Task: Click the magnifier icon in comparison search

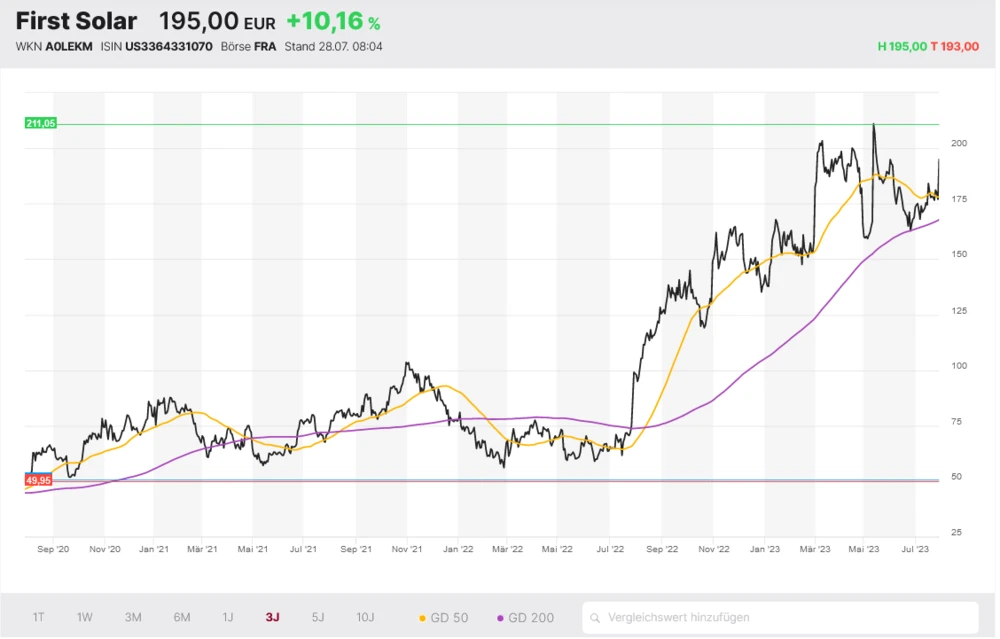Action: pos(595,618)
